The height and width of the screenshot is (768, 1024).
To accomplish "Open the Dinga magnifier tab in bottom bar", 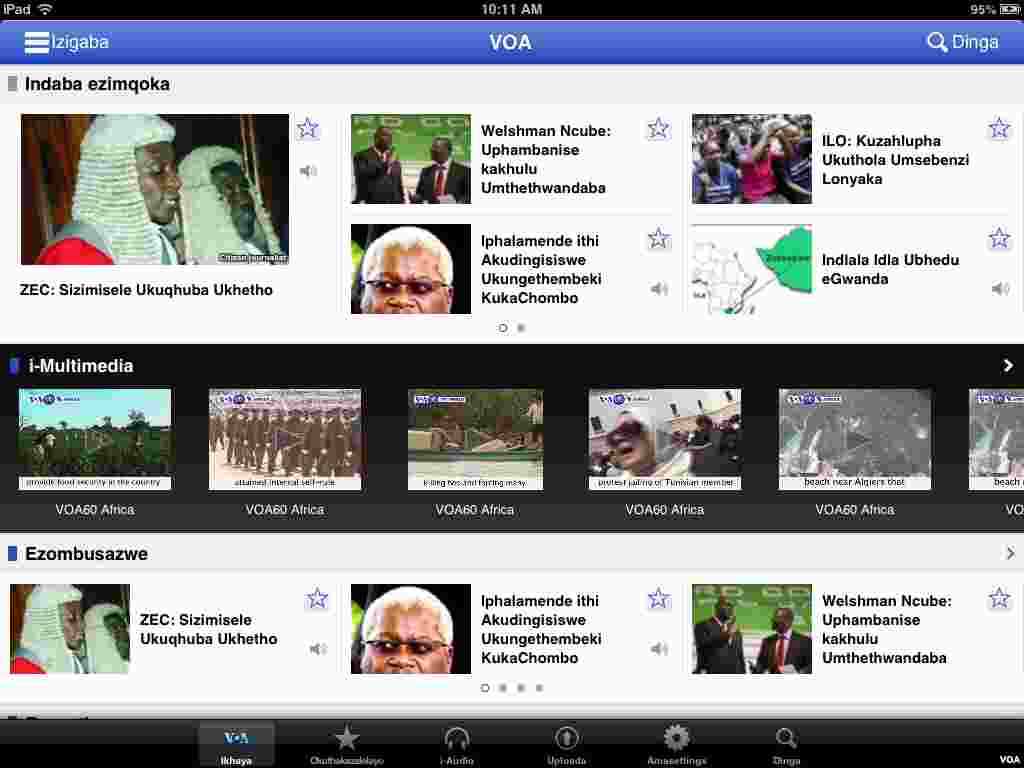I will click(786, 744).
